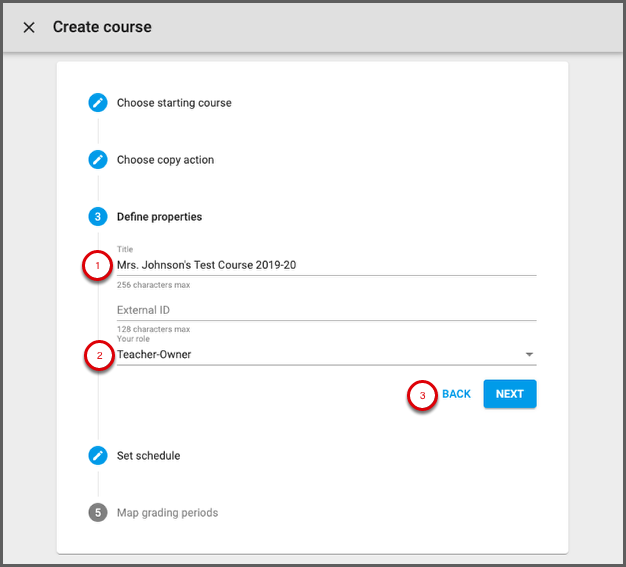Select the Define properties step heading
Screen dimensions: 626x567
[159, 217]
